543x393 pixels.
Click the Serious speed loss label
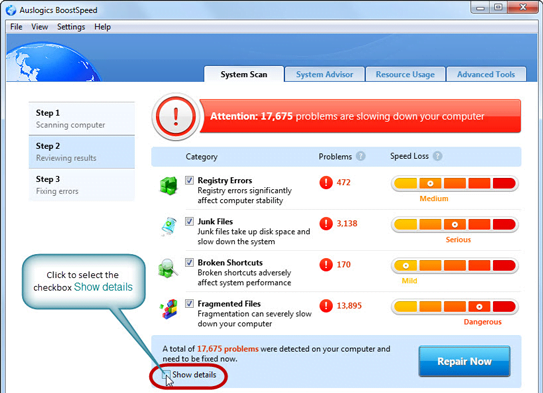(x=458, y=240)
